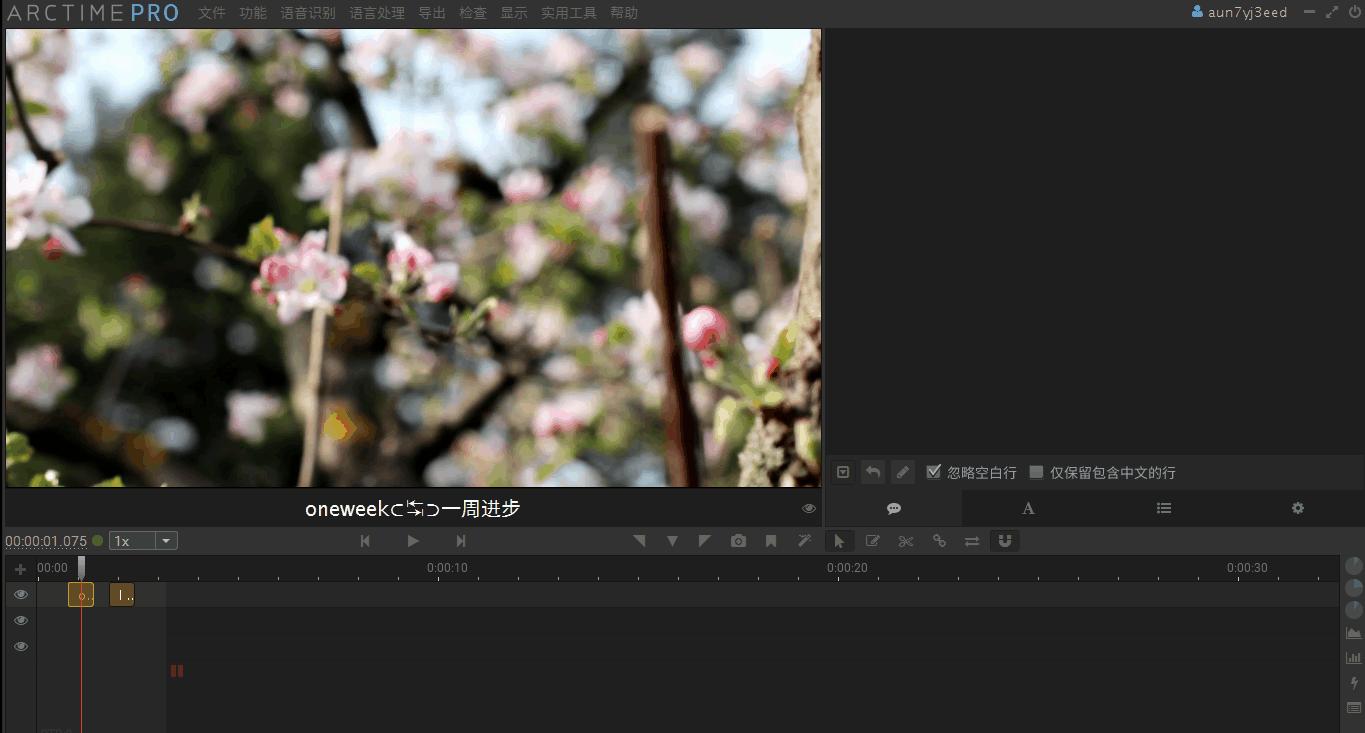
Task: Enable the 仅保留包含中文的行 checkbox
Action: (1037, 472)
